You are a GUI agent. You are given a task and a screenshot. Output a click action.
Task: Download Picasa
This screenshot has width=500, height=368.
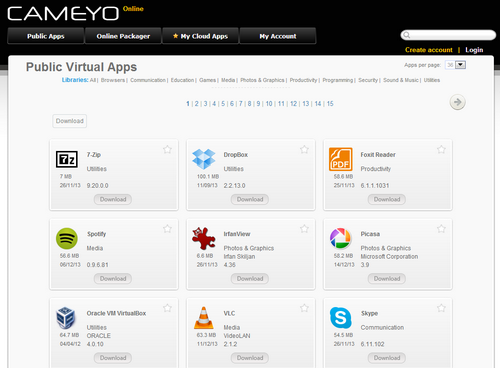[387, 279]
